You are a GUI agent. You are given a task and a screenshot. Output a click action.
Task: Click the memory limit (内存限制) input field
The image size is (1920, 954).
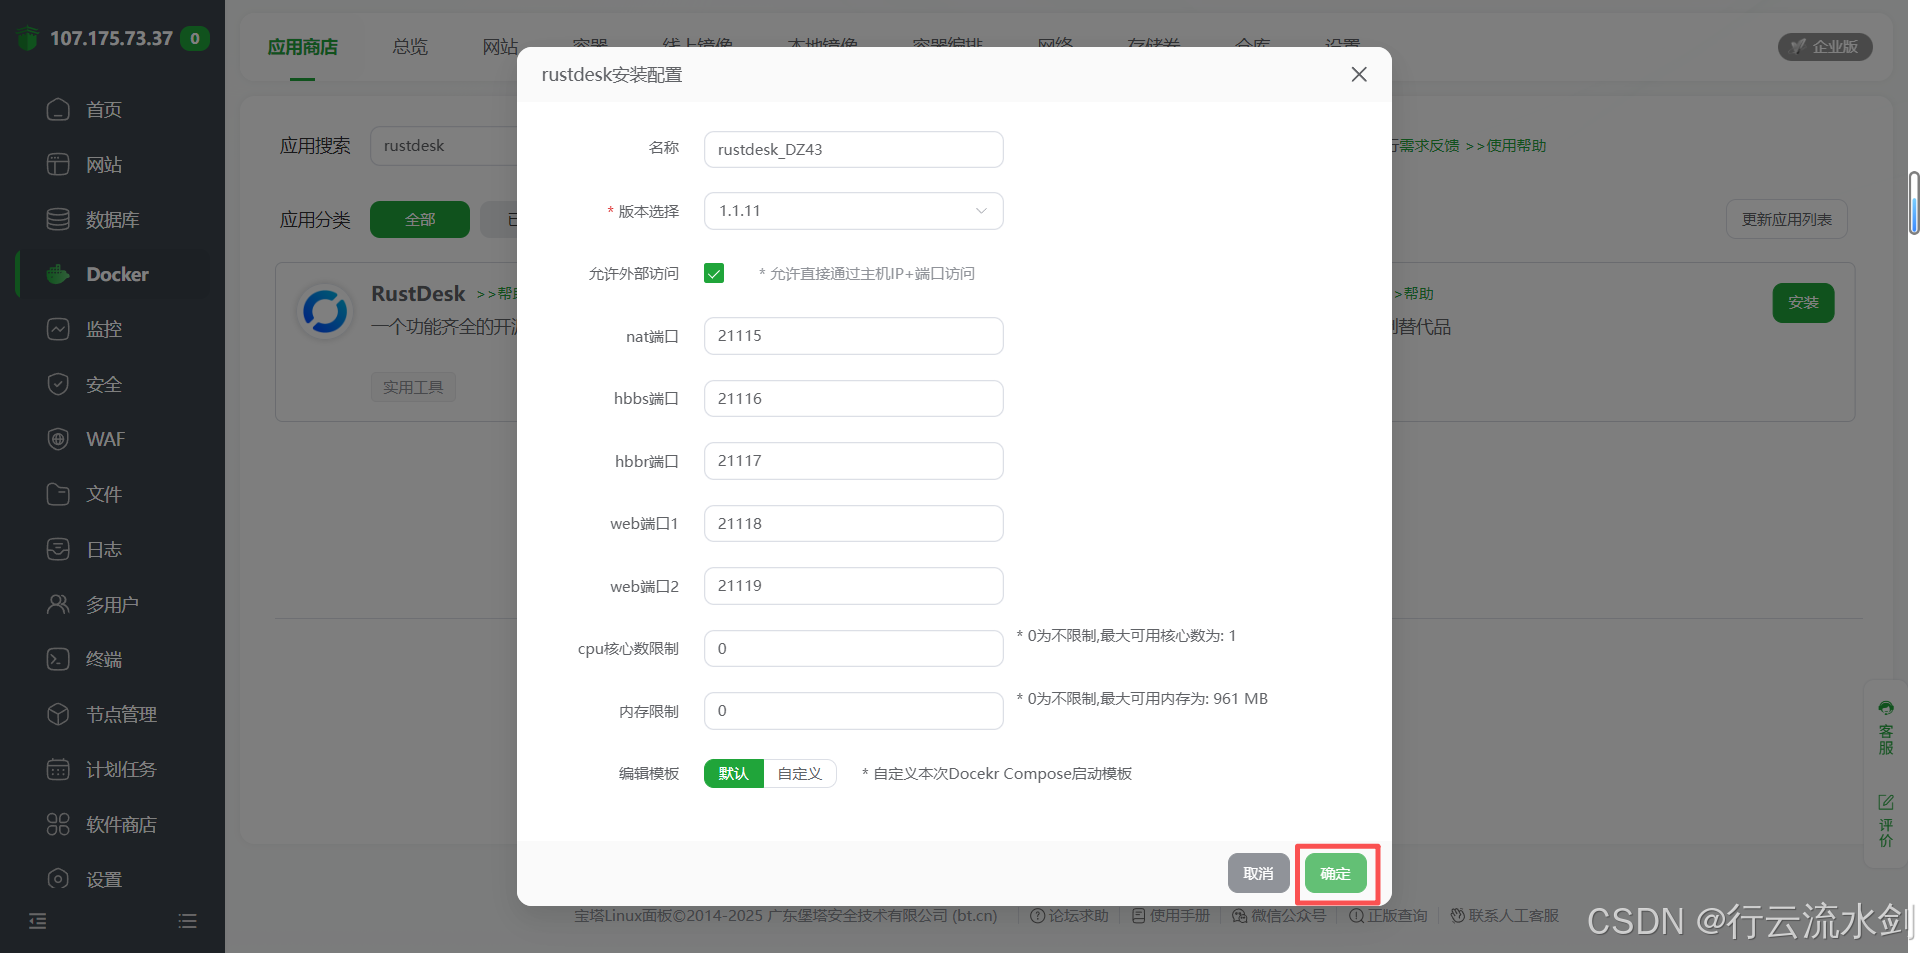854,711
